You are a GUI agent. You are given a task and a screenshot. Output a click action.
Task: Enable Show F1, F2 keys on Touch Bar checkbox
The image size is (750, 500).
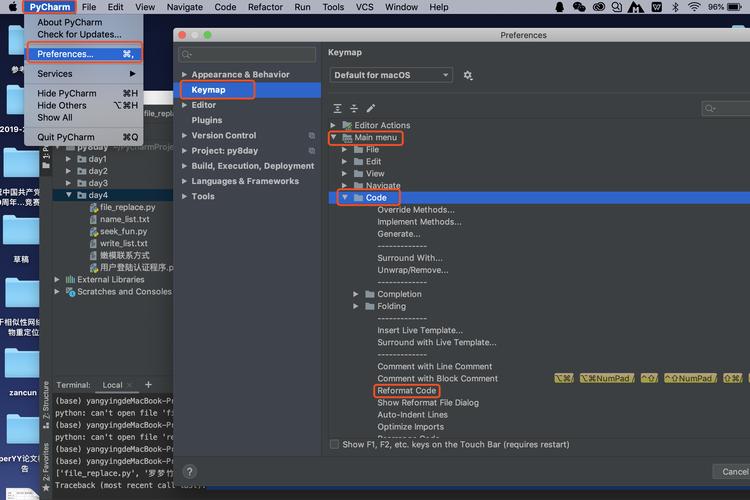click(x=334, y=444)
